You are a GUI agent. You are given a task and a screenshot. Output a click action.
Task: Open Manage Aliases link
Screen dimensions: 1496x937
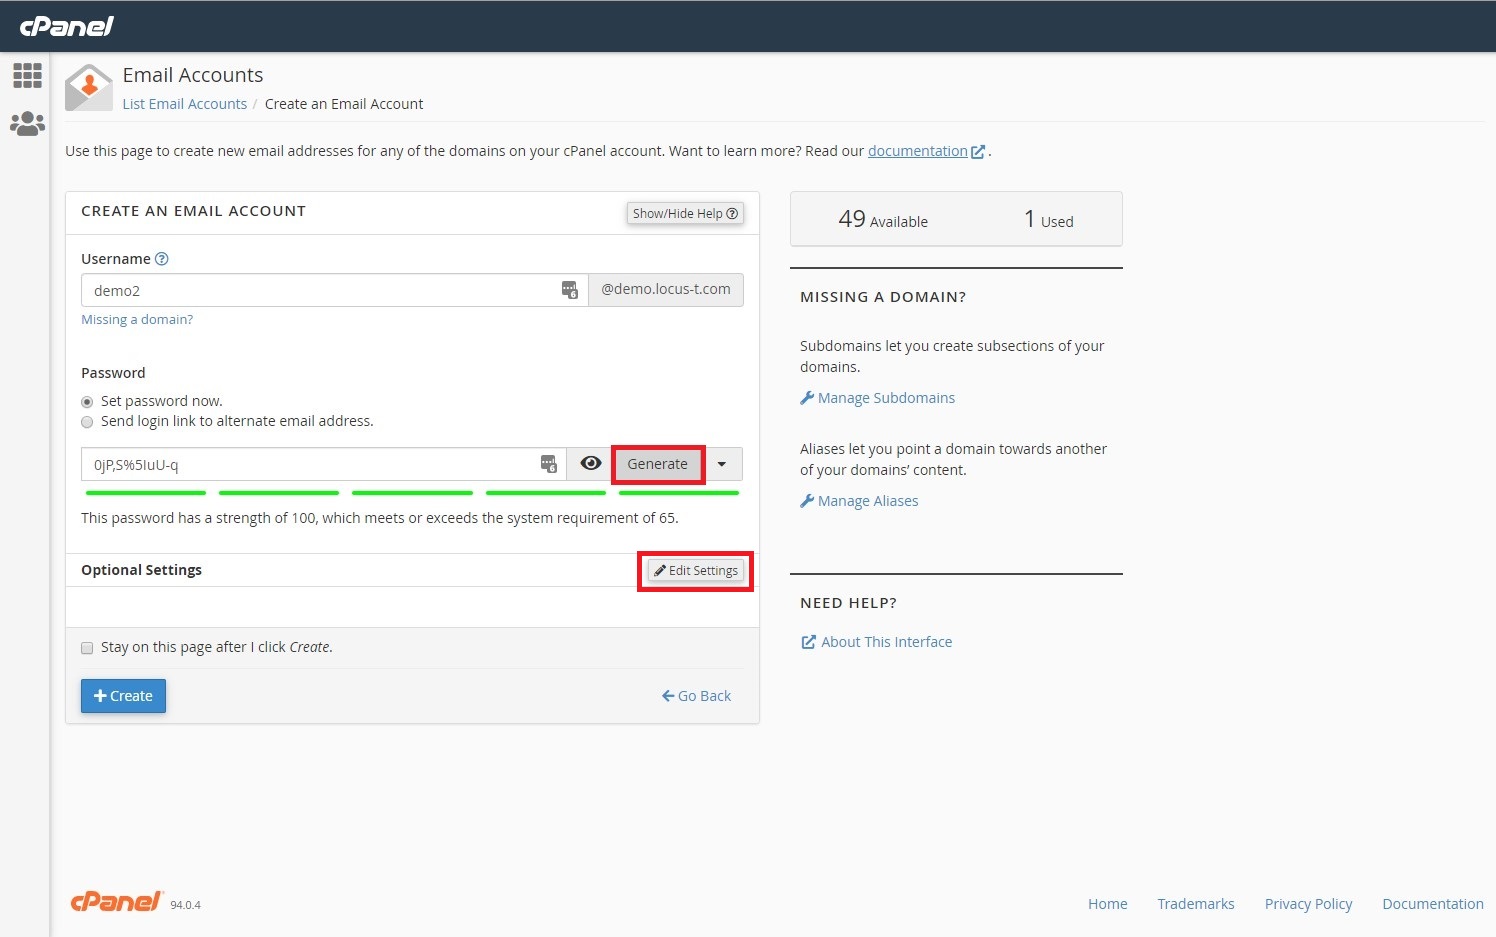tap(859, 501)
